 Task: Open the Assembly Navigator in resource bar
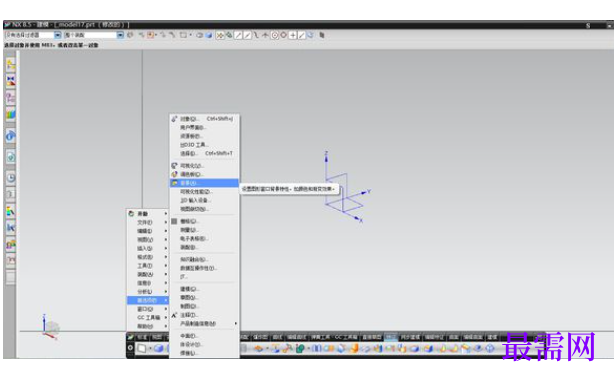tap(10, 65)
